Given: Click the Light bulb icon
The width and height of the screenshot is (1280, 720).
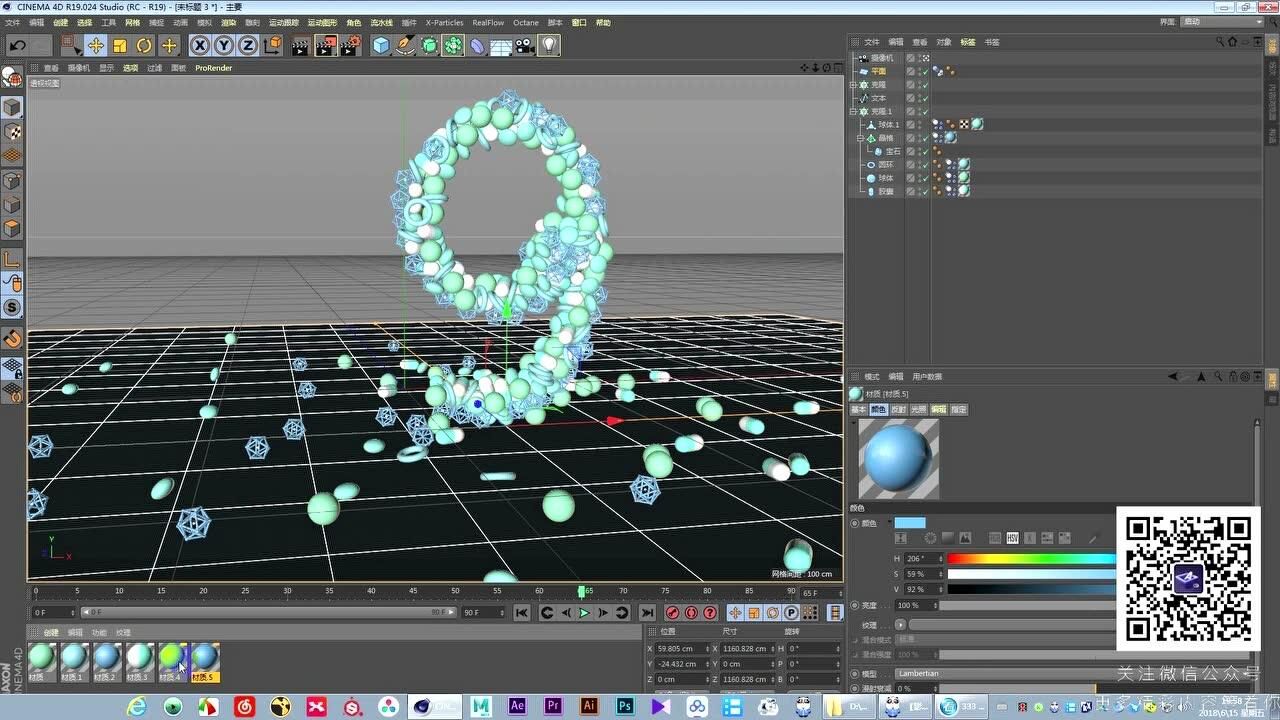Looking at the screenshot, I should pos(549,45).
